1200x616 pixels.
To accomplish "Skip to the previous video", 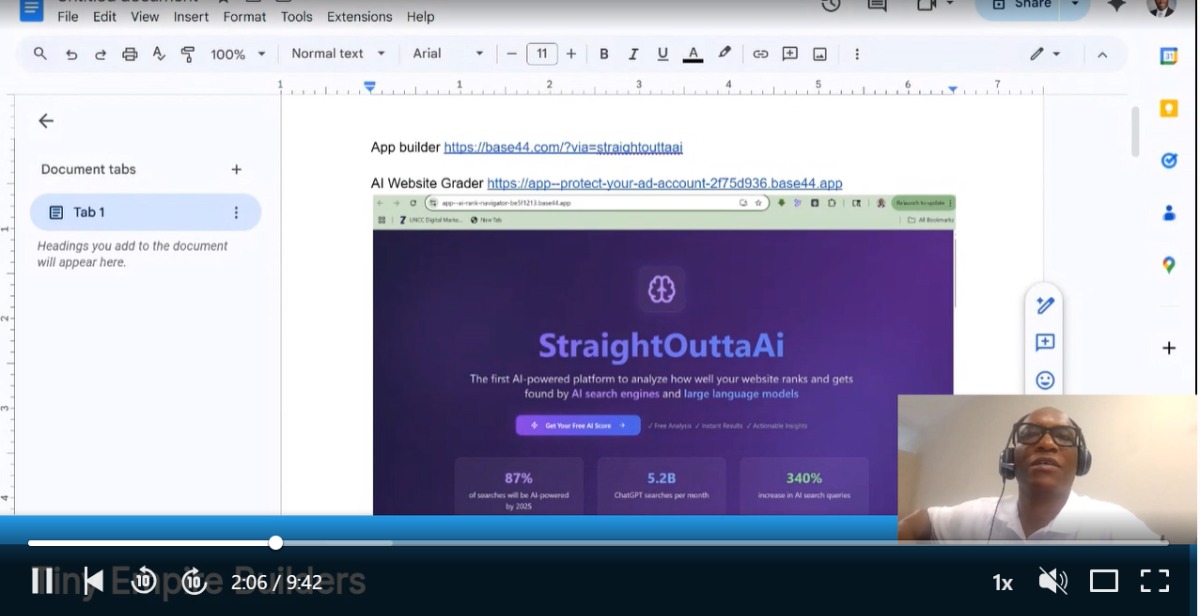I will [x=93, y=581].
